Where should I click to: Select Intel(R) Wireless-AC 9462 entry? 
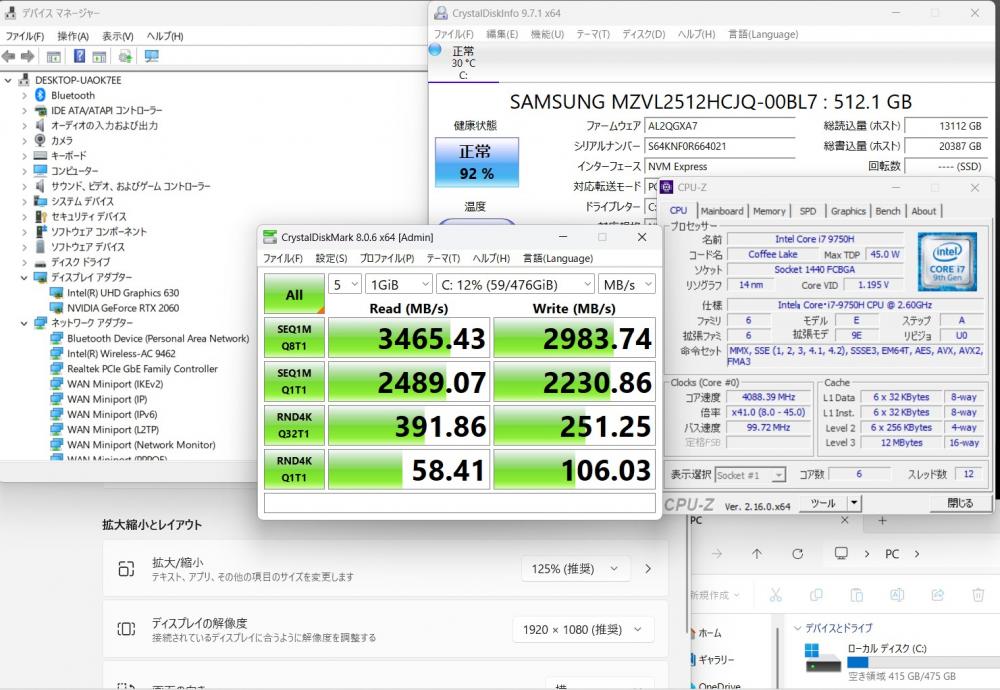point(121,353)
